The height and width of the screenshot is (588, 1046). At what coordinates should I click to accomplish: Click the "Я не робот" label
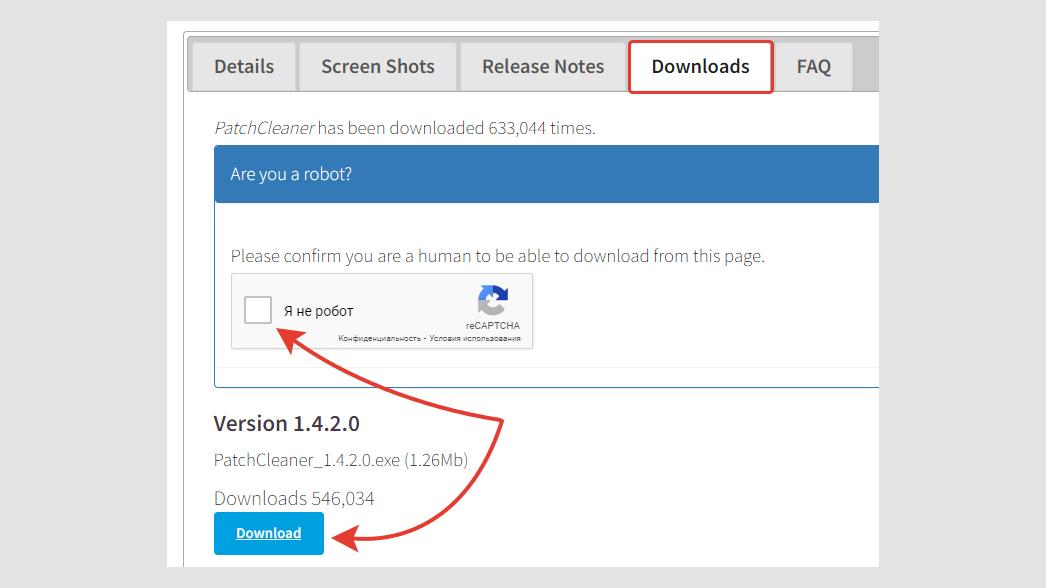click(318, 311)
